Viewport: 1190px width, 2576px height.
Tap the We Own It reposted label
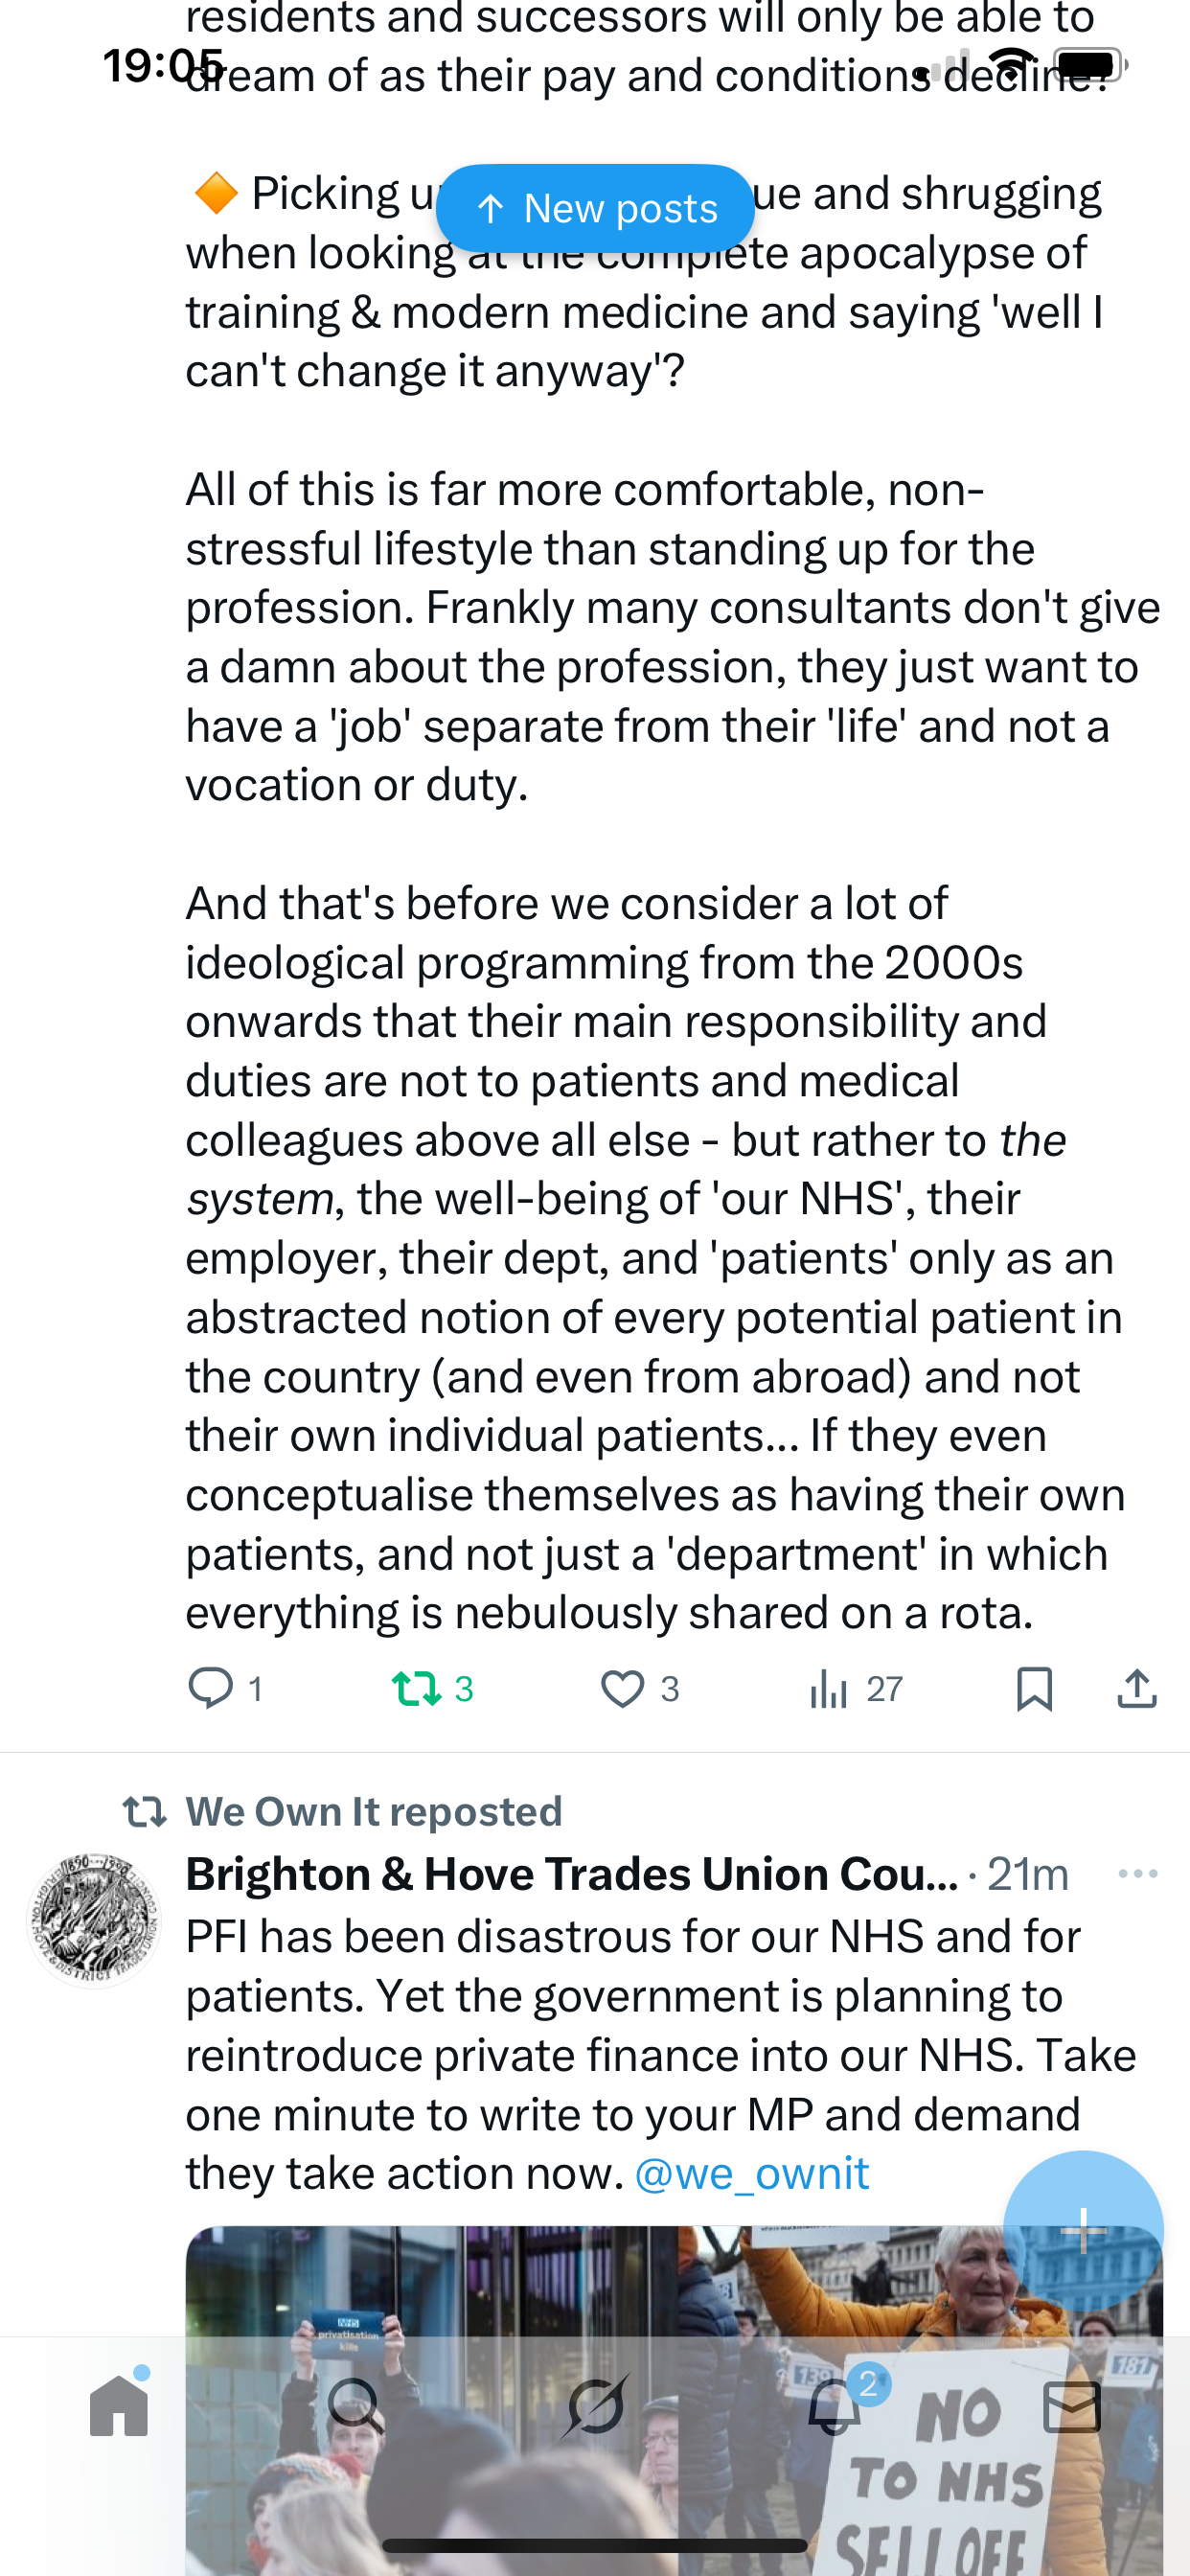click(x=374, y=1811)
